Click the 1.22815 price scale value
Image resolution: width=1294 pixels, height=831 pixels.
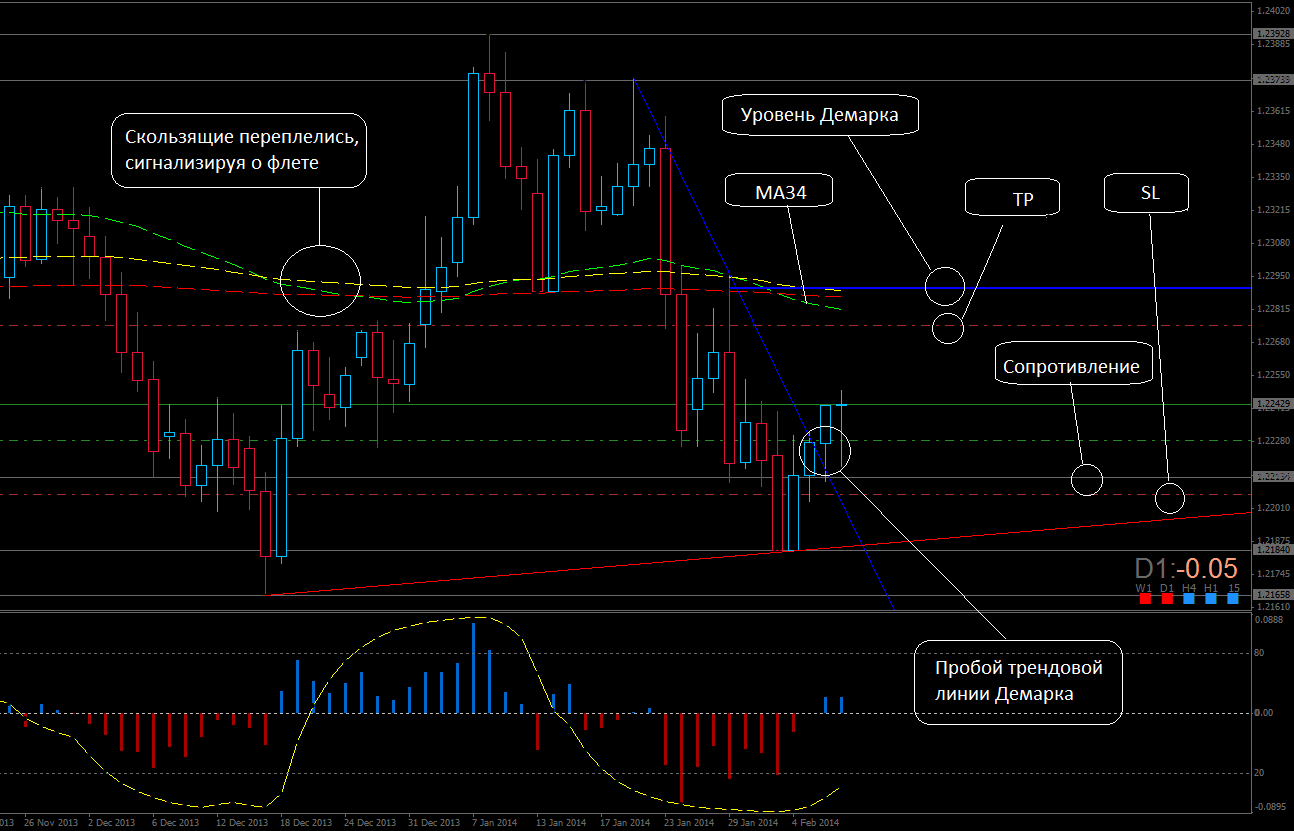1273,309
